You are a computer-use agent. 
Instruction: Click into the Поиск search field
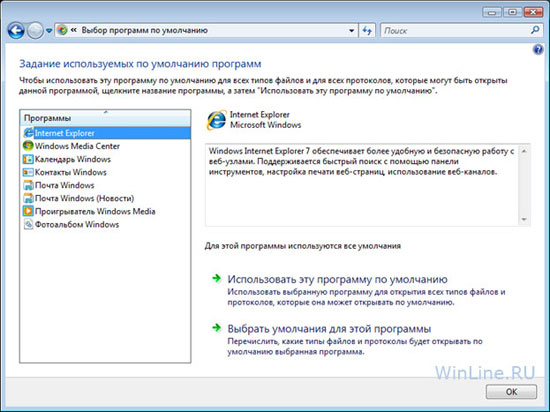click(x=455, y=31)
